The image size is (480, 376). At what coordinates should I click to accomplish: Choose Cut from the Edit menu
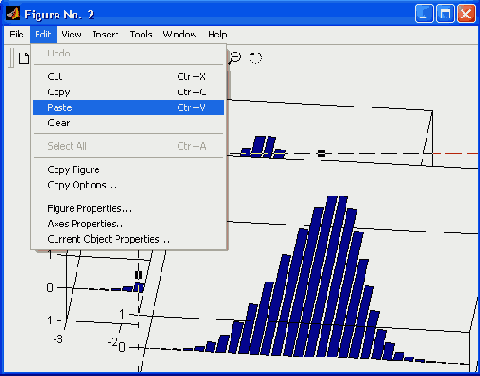(x=128, y=76)
